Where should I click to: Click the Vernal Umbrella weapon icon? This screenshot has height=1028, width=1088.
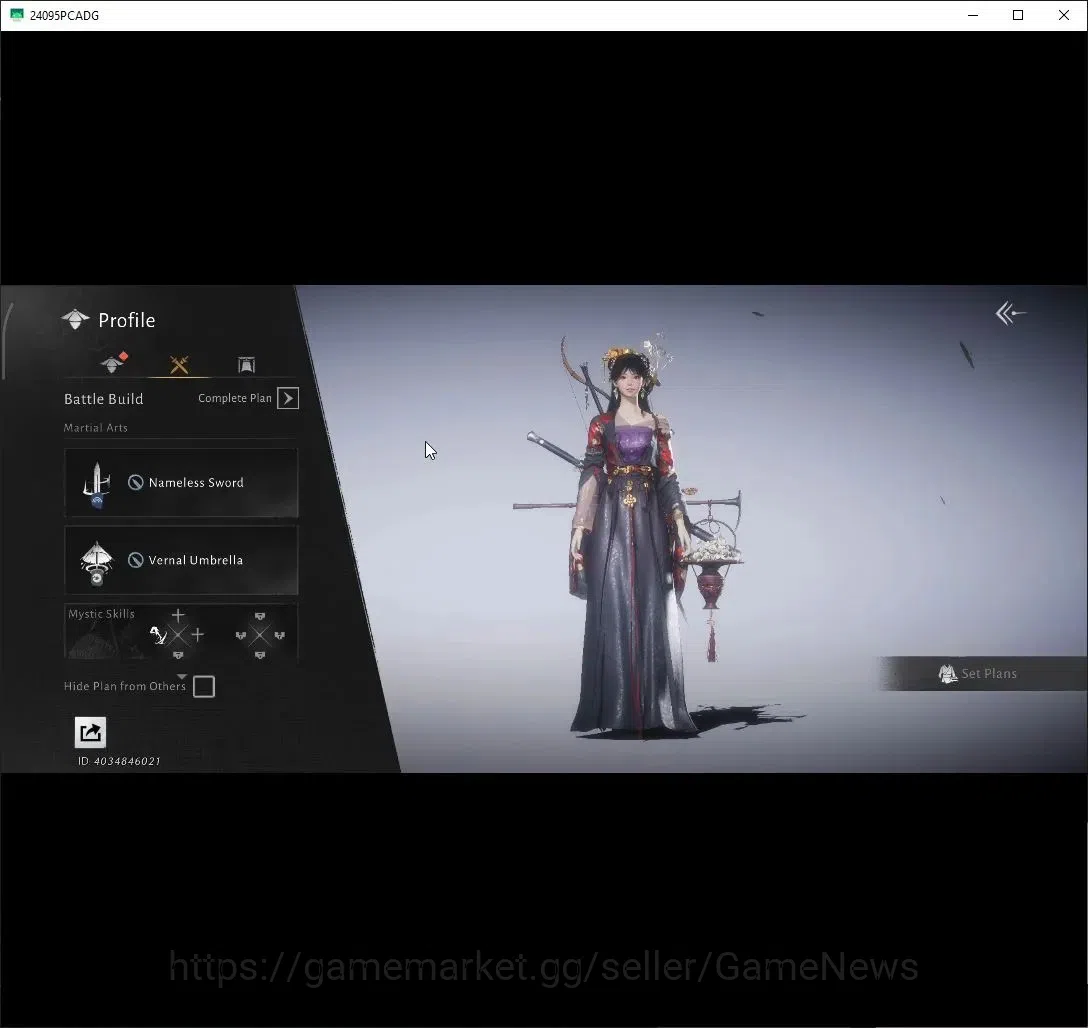coord(96,563)
